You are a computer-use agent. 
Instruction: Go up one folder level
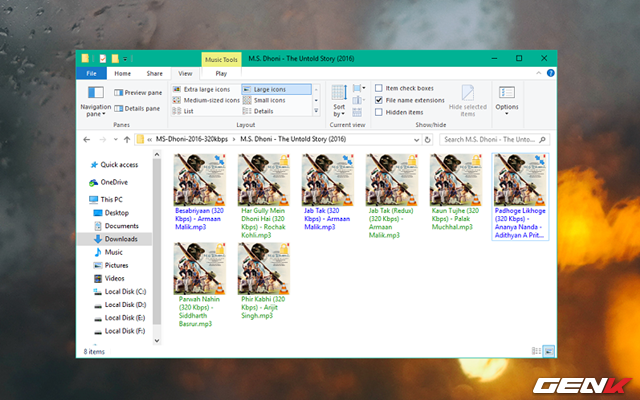tap(127, 140)
